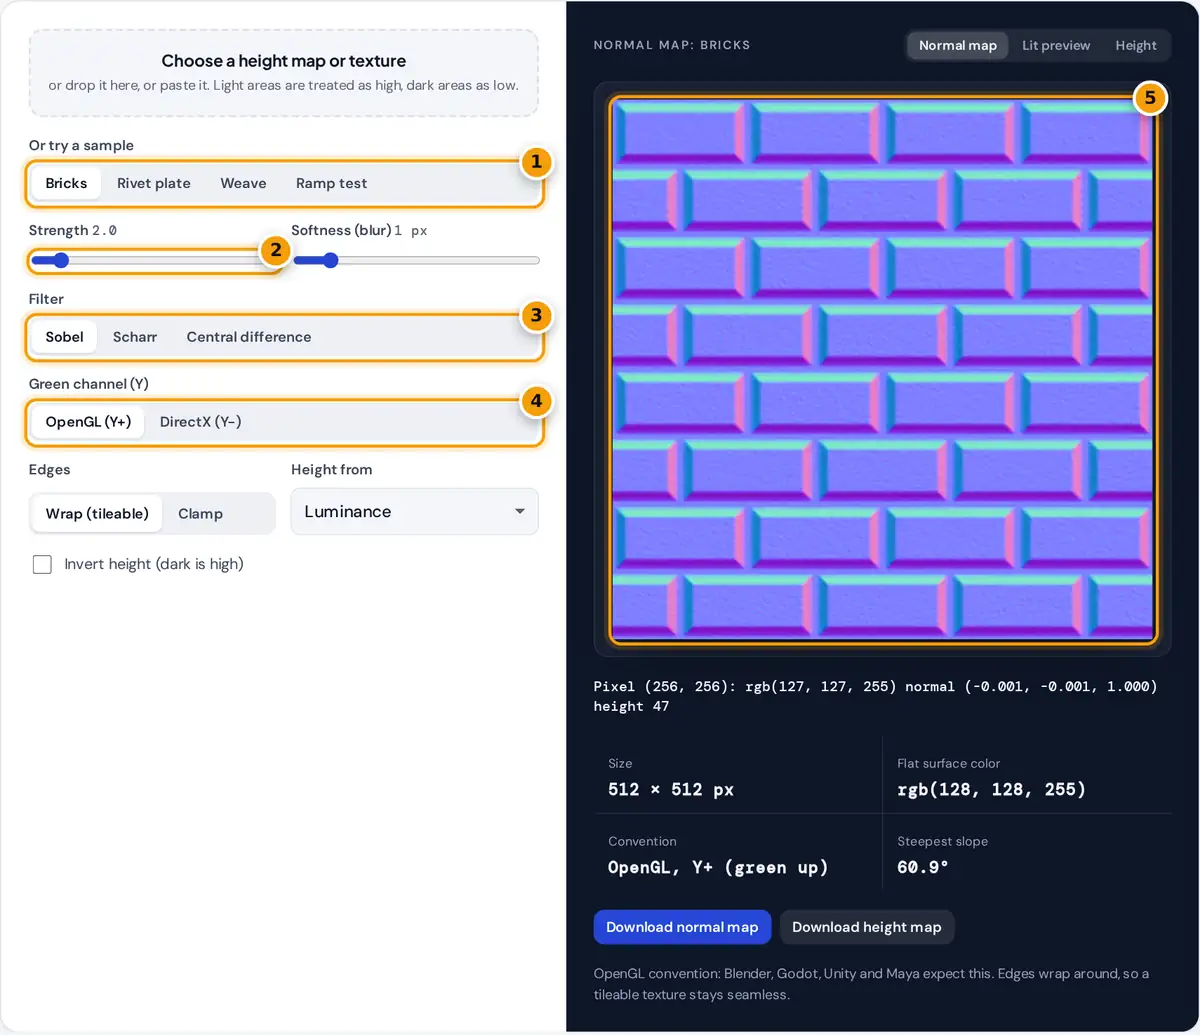Set green channel to OpenGL (Y+)

point(88,422)
